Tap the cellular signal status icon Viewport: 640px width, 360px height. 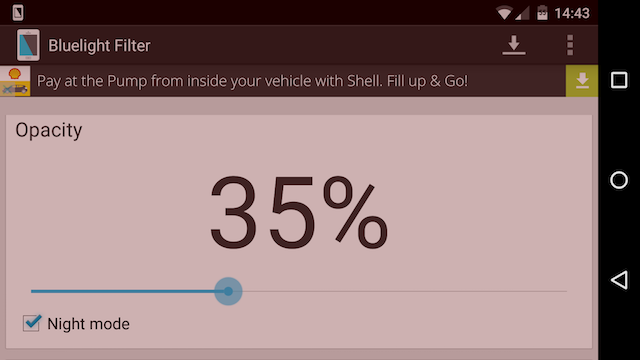point(522,13)
